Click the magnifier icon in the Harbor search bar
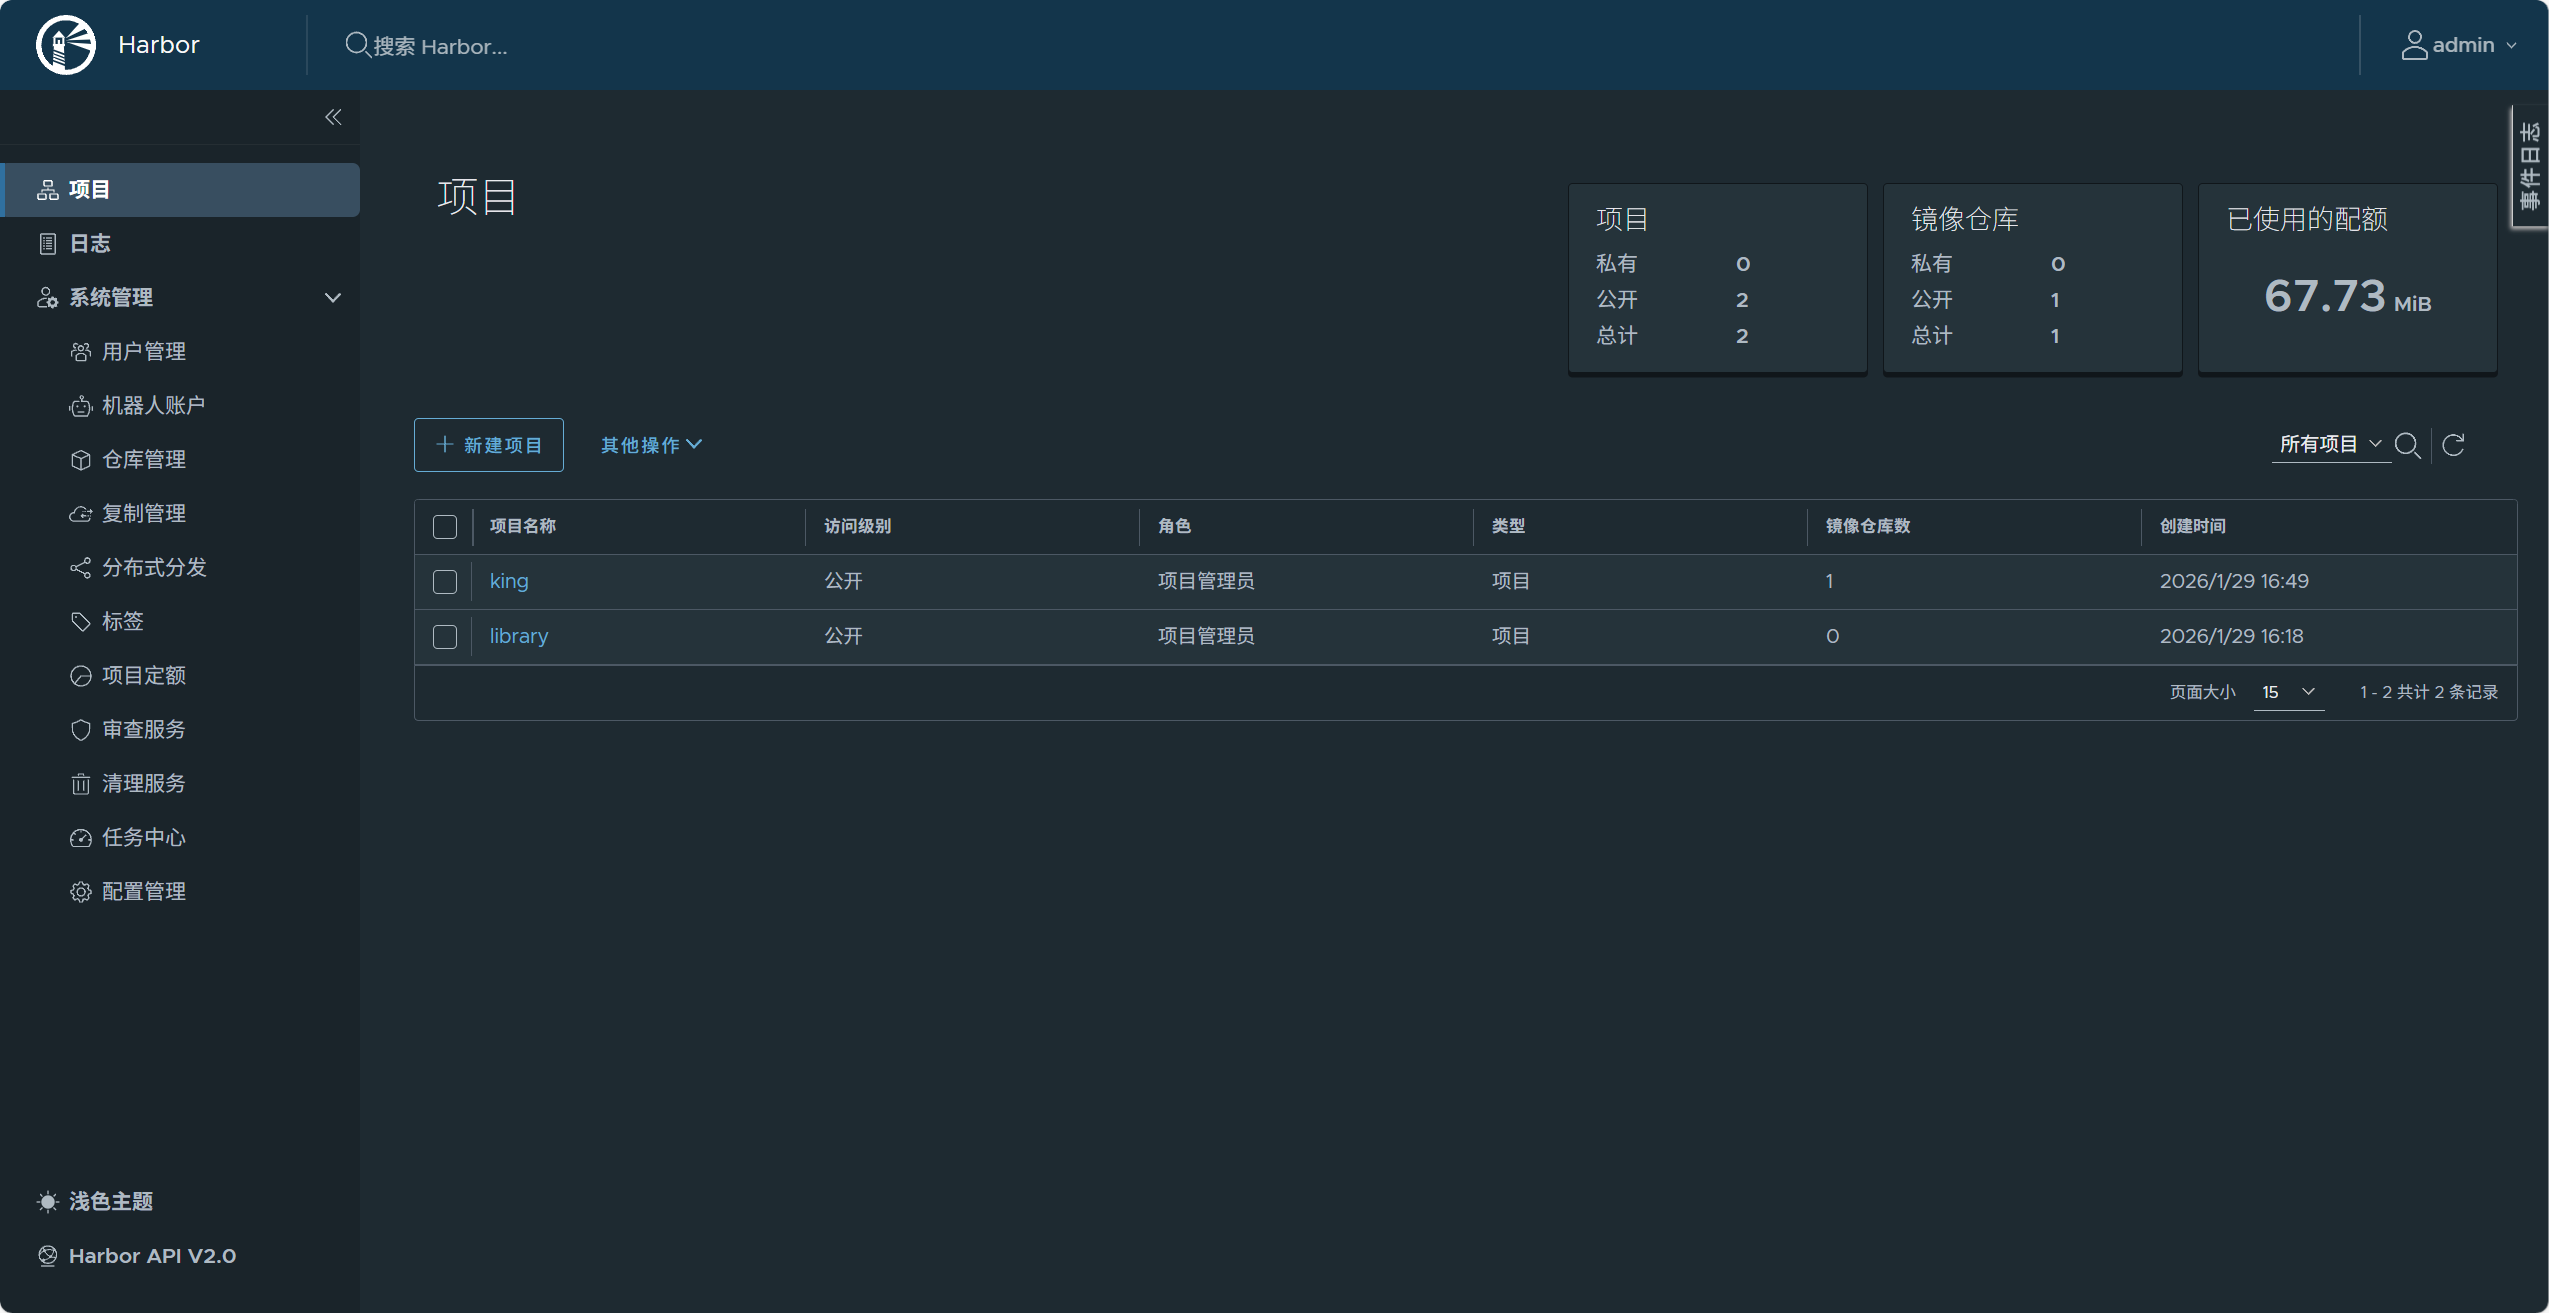The height and width of the screenshot is (1313, 2549). point(357,45)
